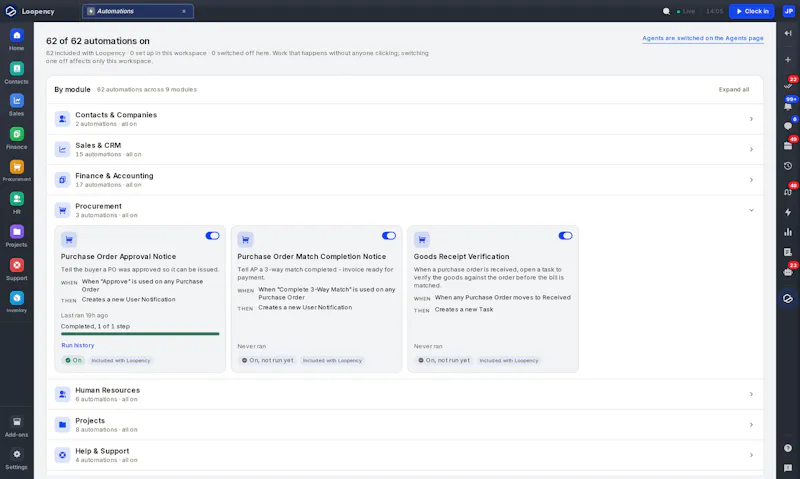Open the JP user avatar
800x479 pixels.
point(788,11)
